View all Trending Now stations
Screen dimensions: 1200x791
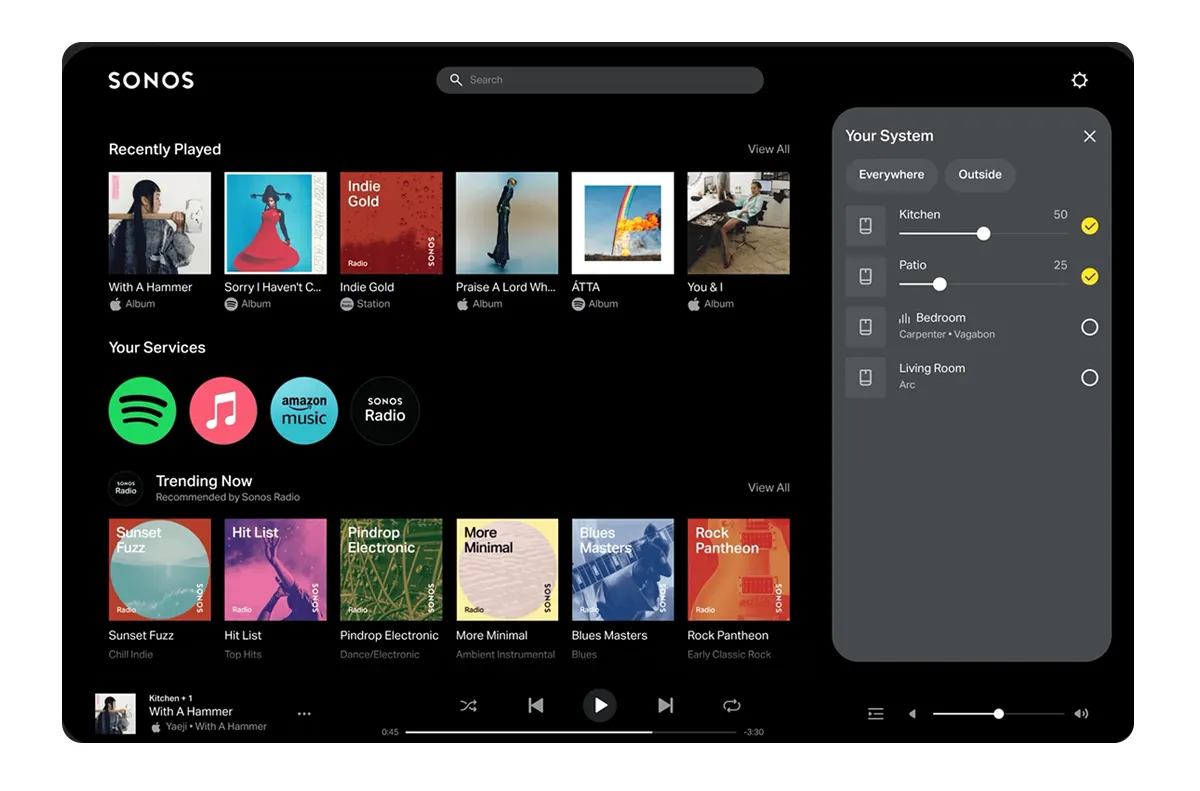(769, 488)
